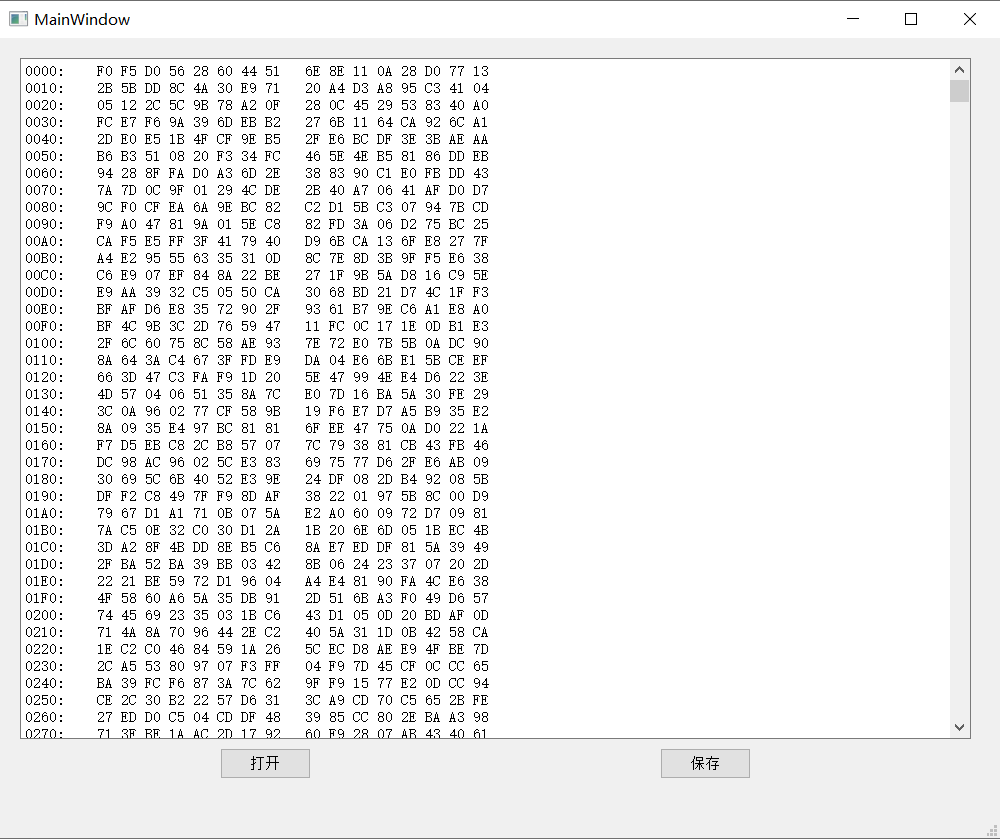
Task: Click the address label 0130:
Action: pyautogui.click(x=45, y=394)
